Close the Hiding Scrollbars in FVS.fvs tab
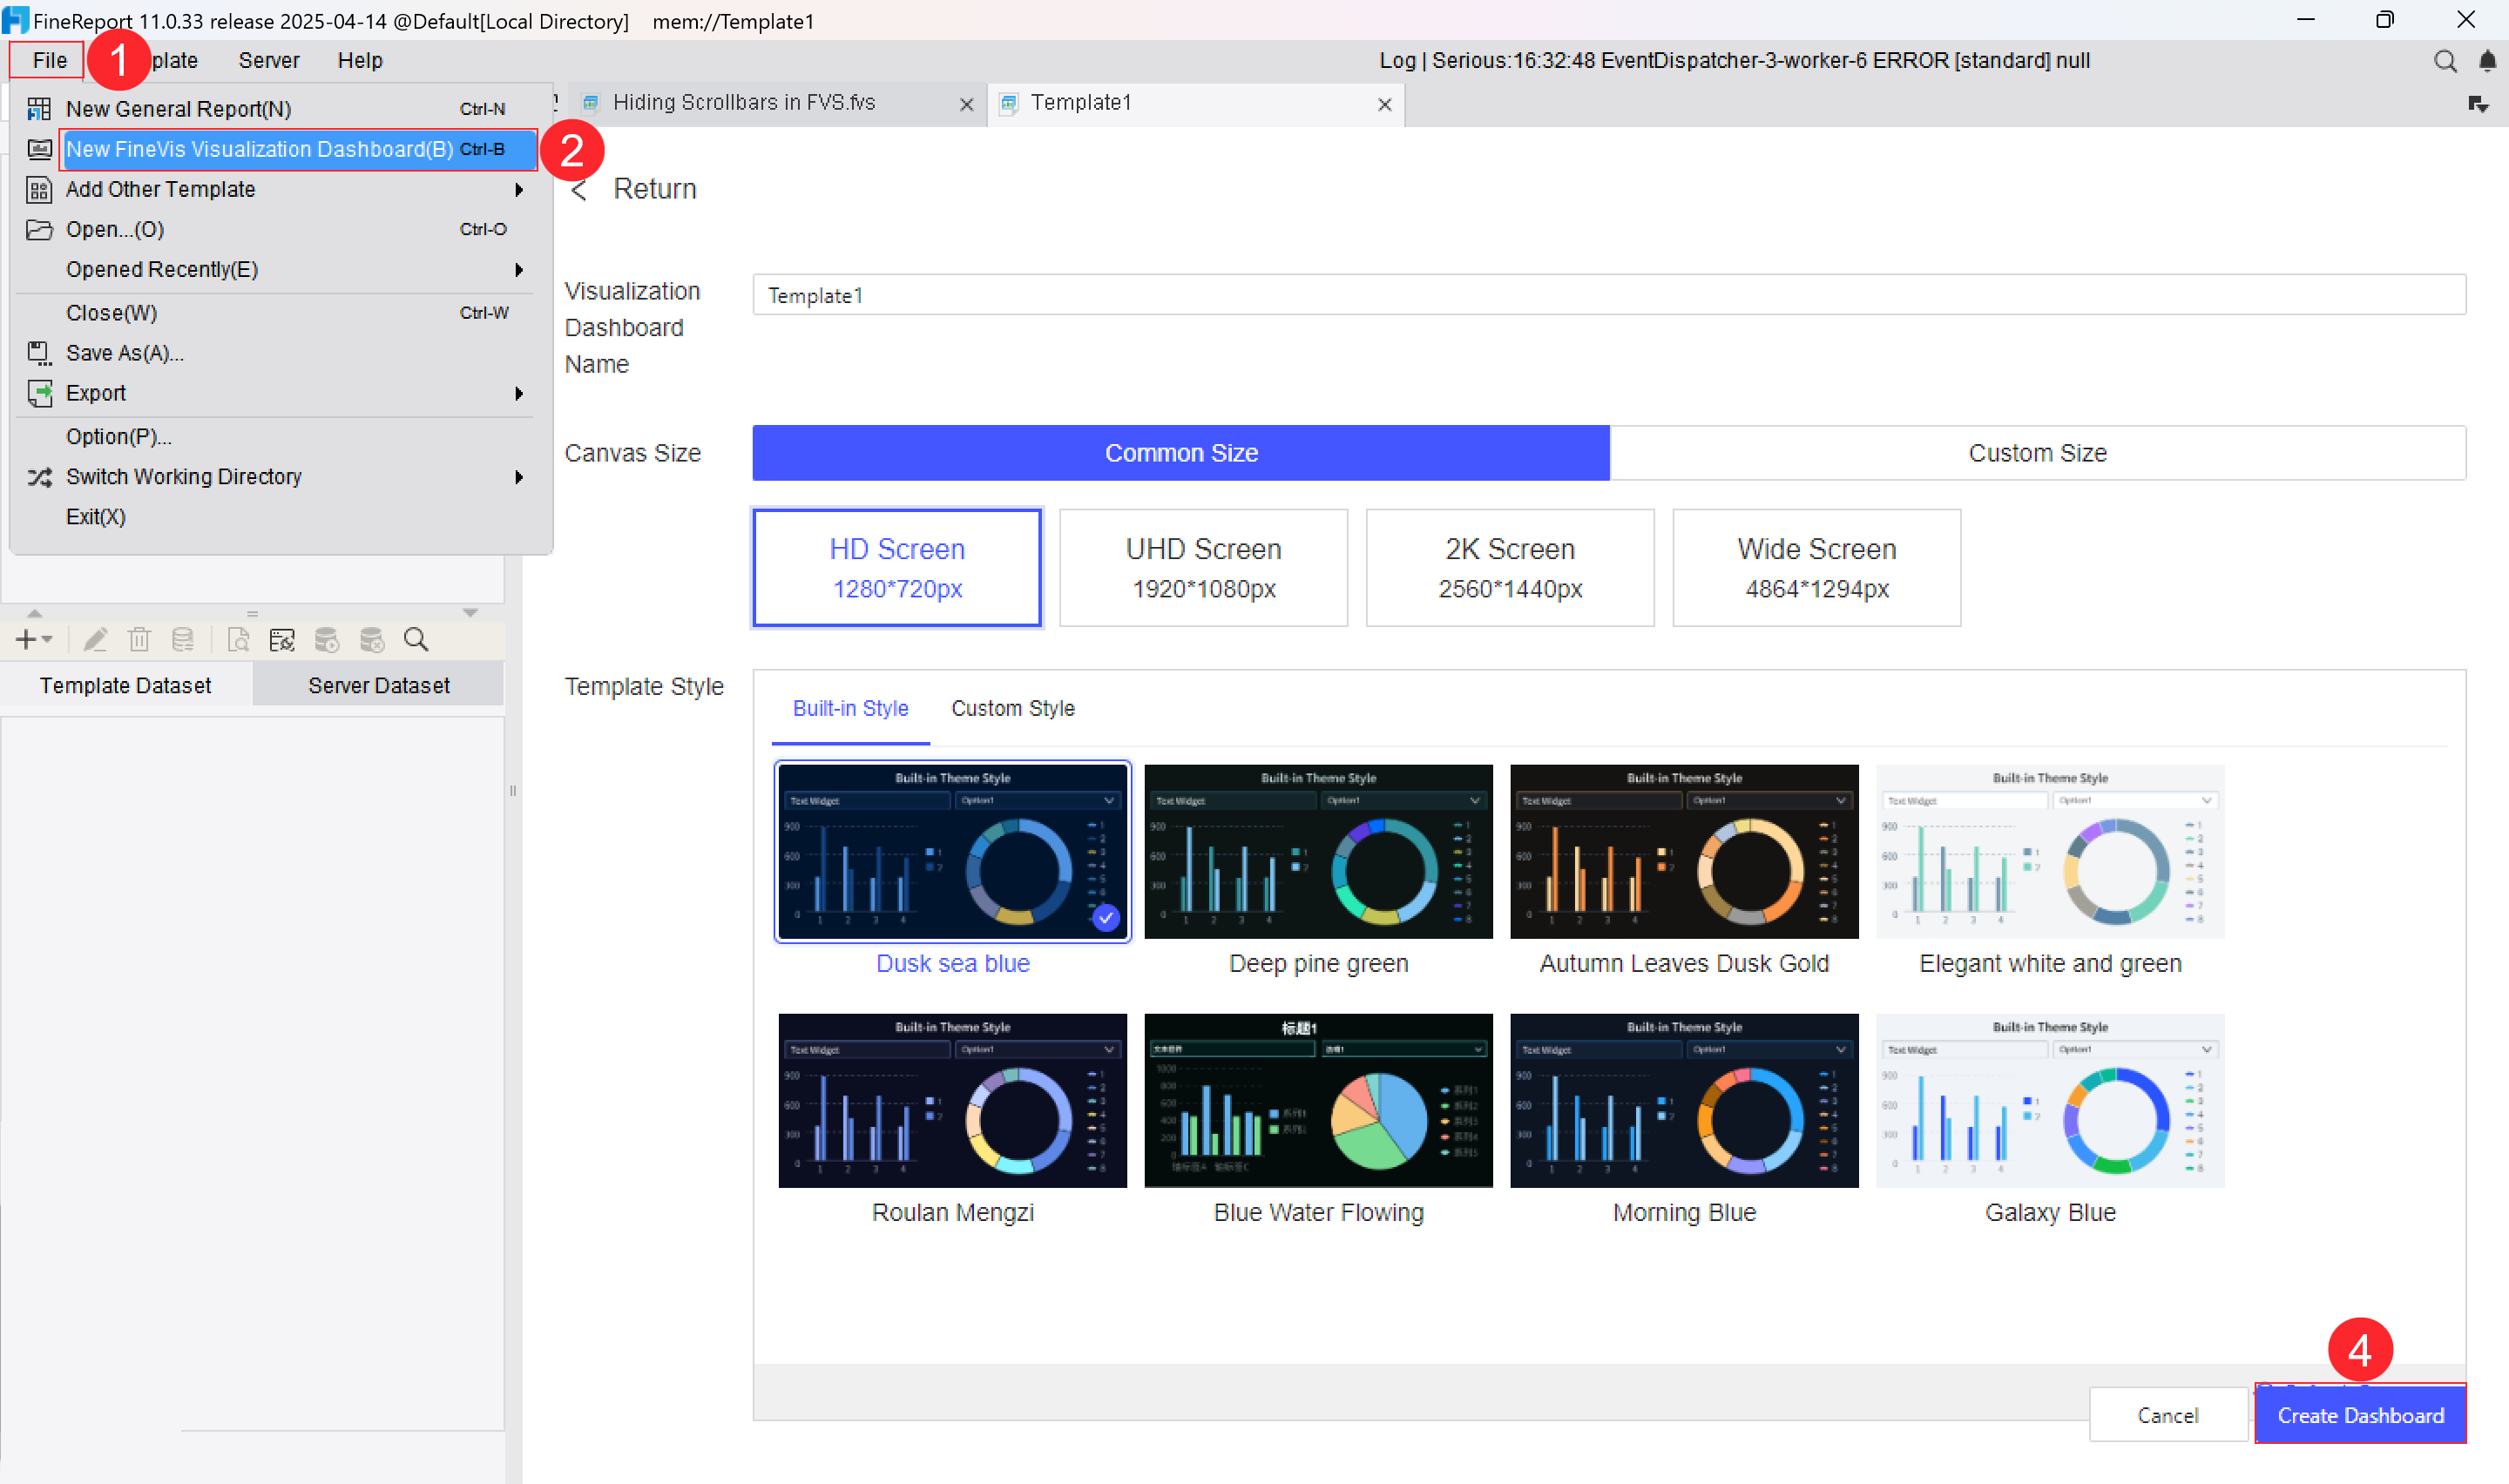The image size is (2509, 1484). tap(966, 104)
